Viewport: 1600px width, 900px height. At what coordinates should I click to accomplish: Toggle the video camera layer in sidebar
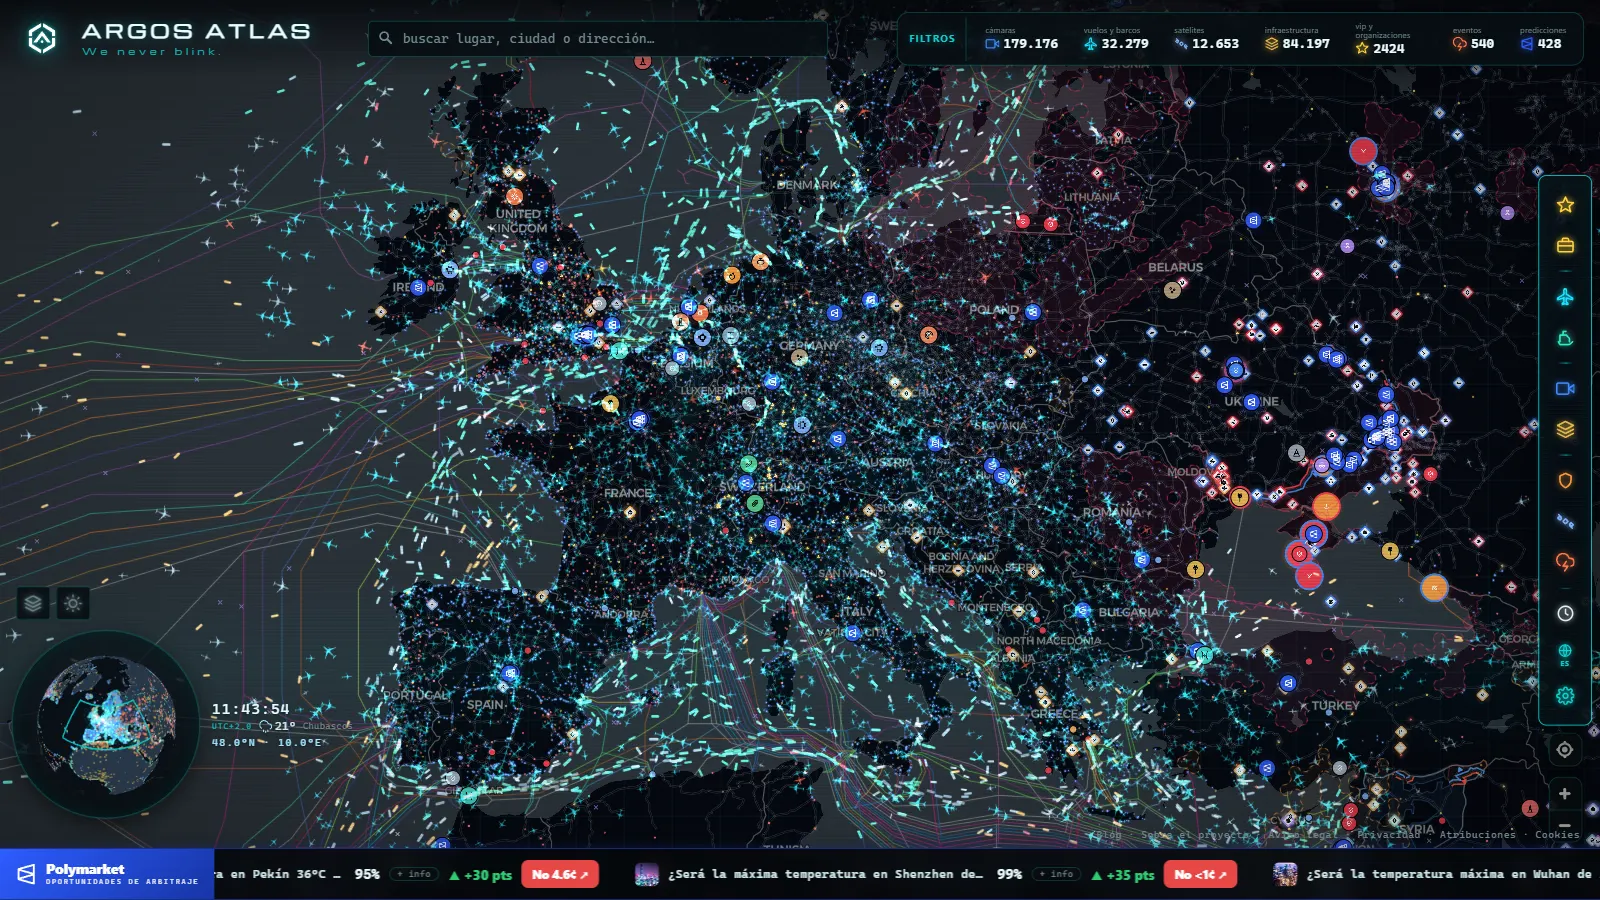pyautogui.click(x=1565, y=388)
